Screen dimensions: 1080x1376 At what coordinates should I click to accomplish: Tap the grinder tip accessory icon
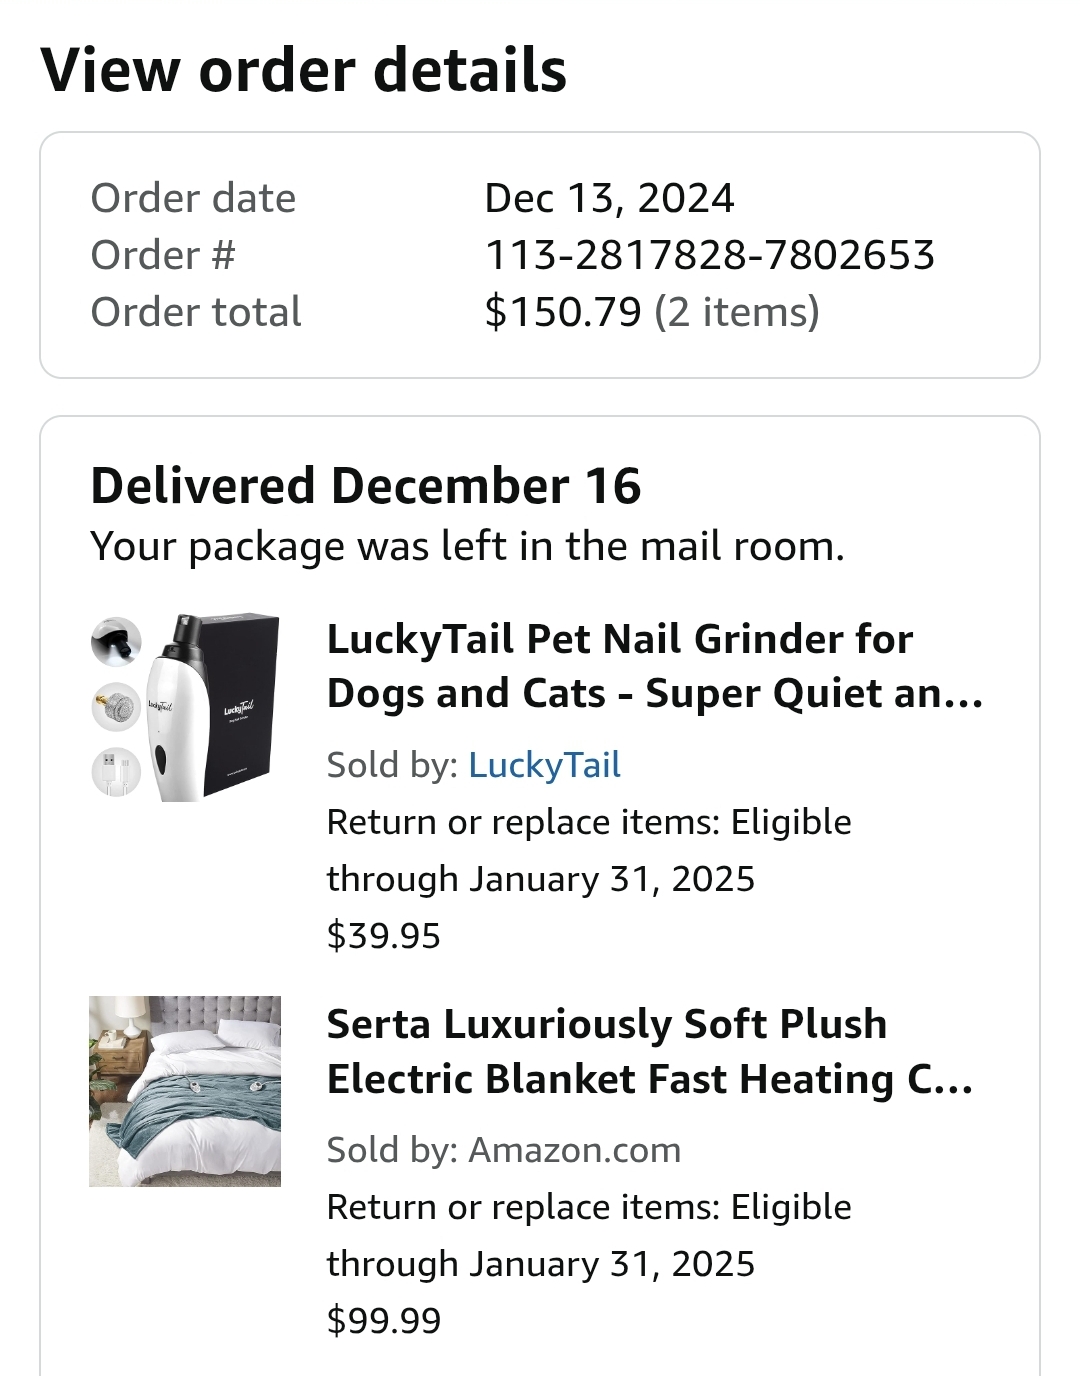[x=116, y=642]
